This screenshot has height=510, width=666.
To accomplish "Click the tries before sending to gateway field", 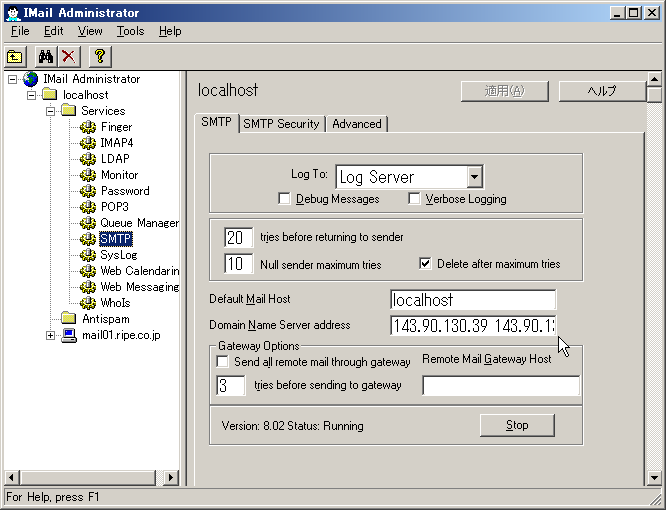I will [x=231, y=385].
